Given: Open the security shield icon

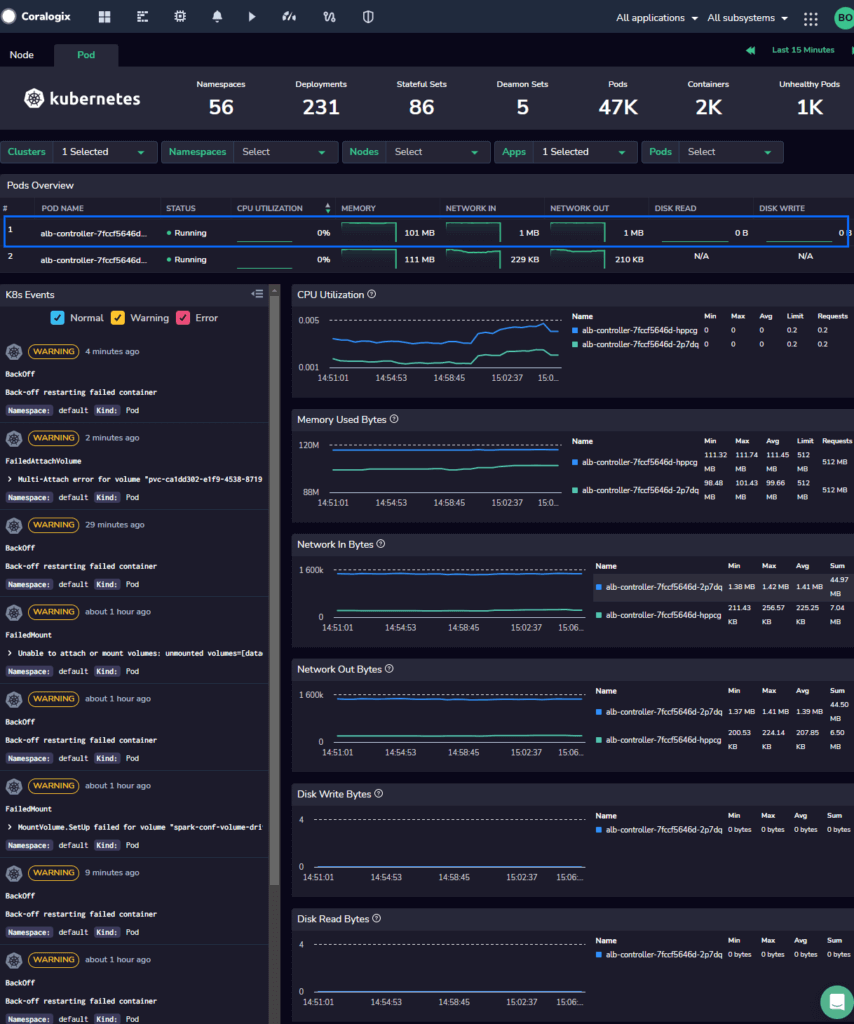Looking at the screenshot, I should (x=368, y=17).
